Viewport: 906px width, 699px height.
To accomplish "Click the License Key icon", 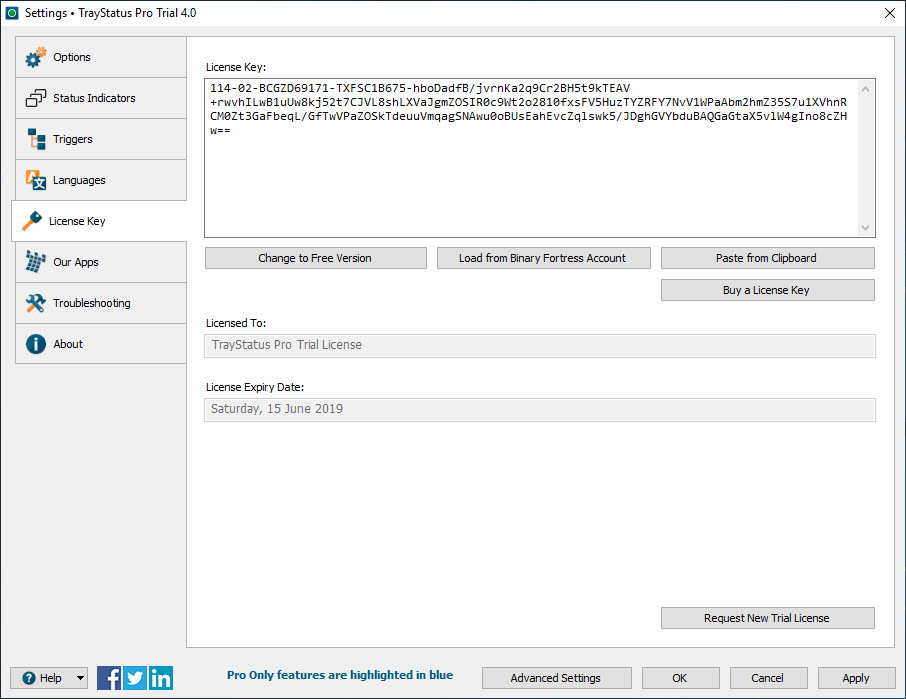I will coord(33,221).
